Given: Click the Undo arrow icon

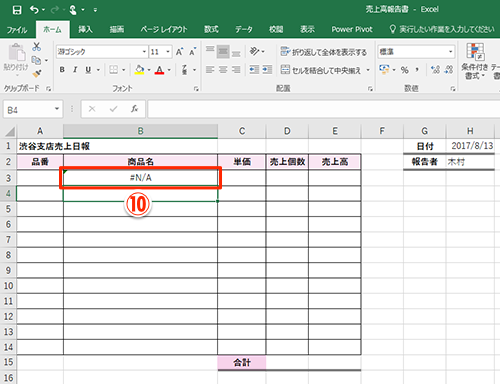Looking at the screenshot, I should 34,10.
